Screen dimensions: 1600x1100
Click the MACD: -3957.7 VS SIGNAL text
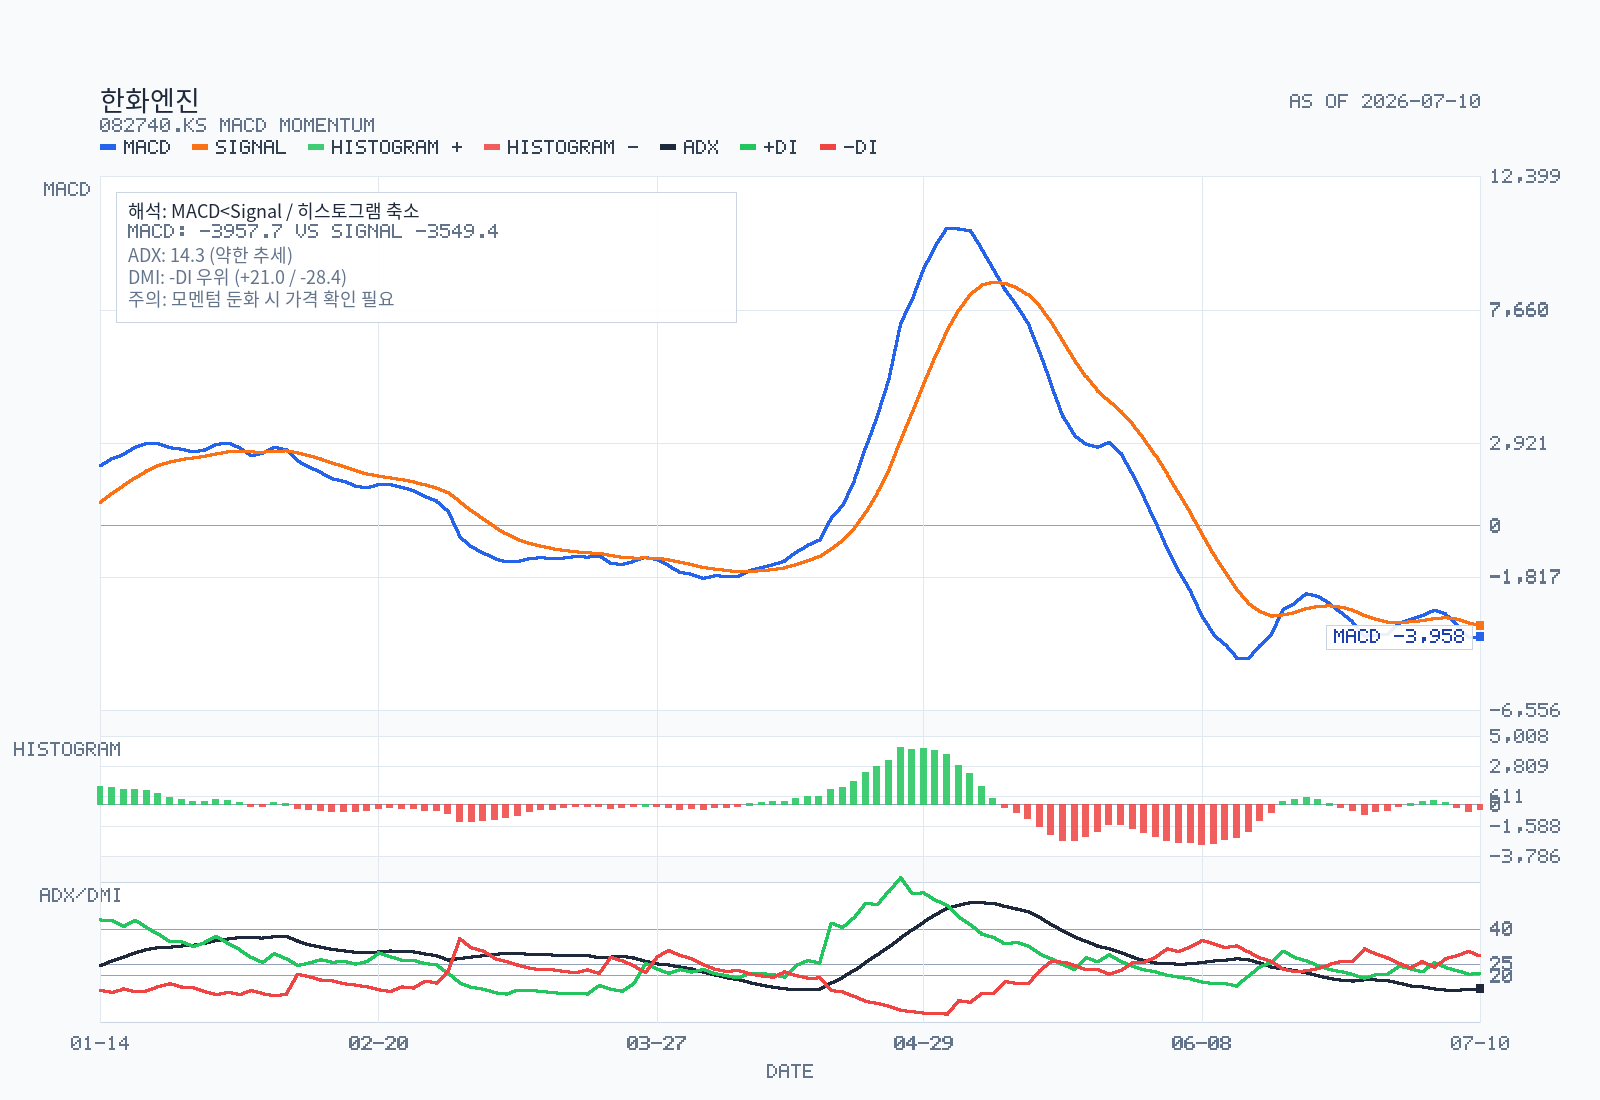pos(312,232)
